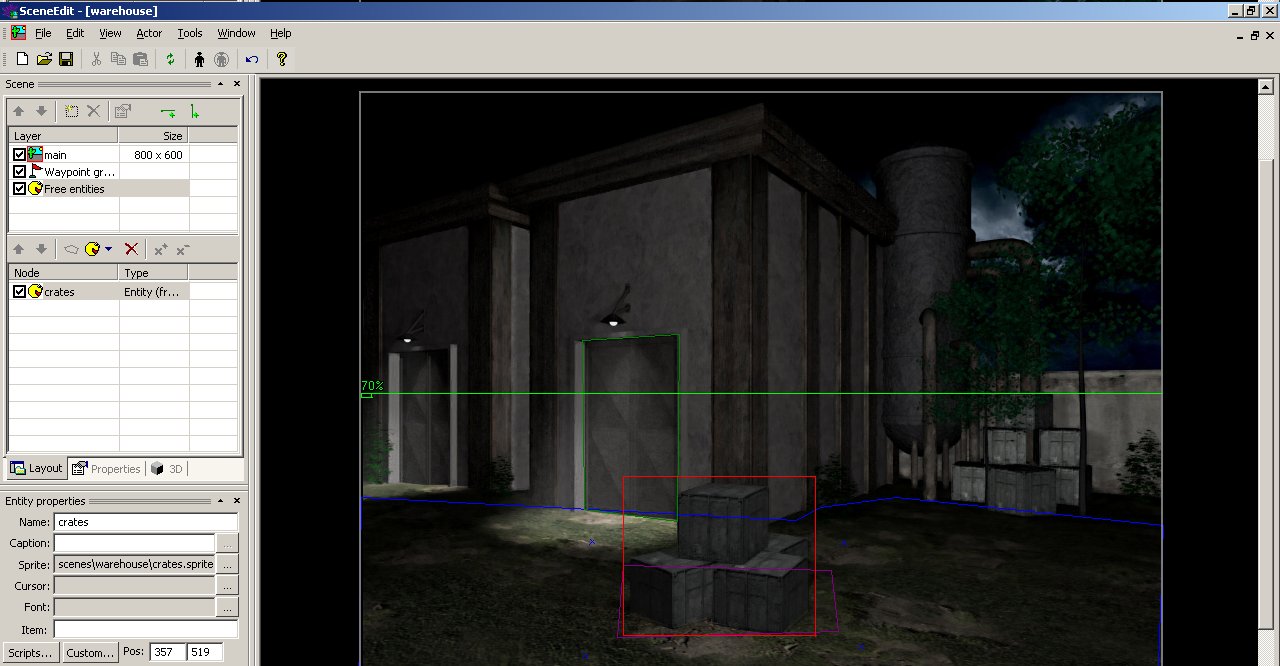Open help with question mark icon
The image size is (1280, 666).
[282, 59]
